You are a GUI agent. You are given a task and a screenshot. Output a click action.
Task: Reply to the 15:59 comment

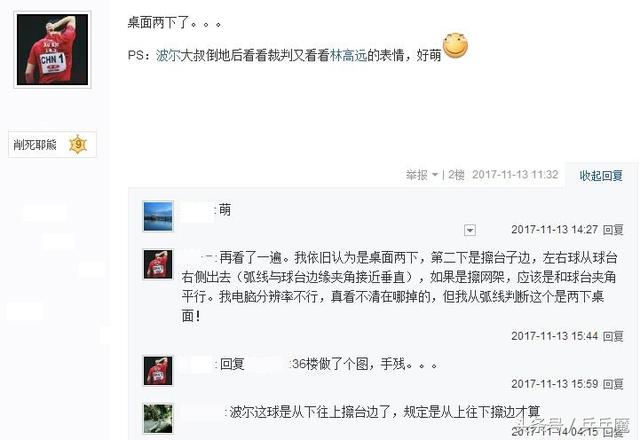point(613,384)
